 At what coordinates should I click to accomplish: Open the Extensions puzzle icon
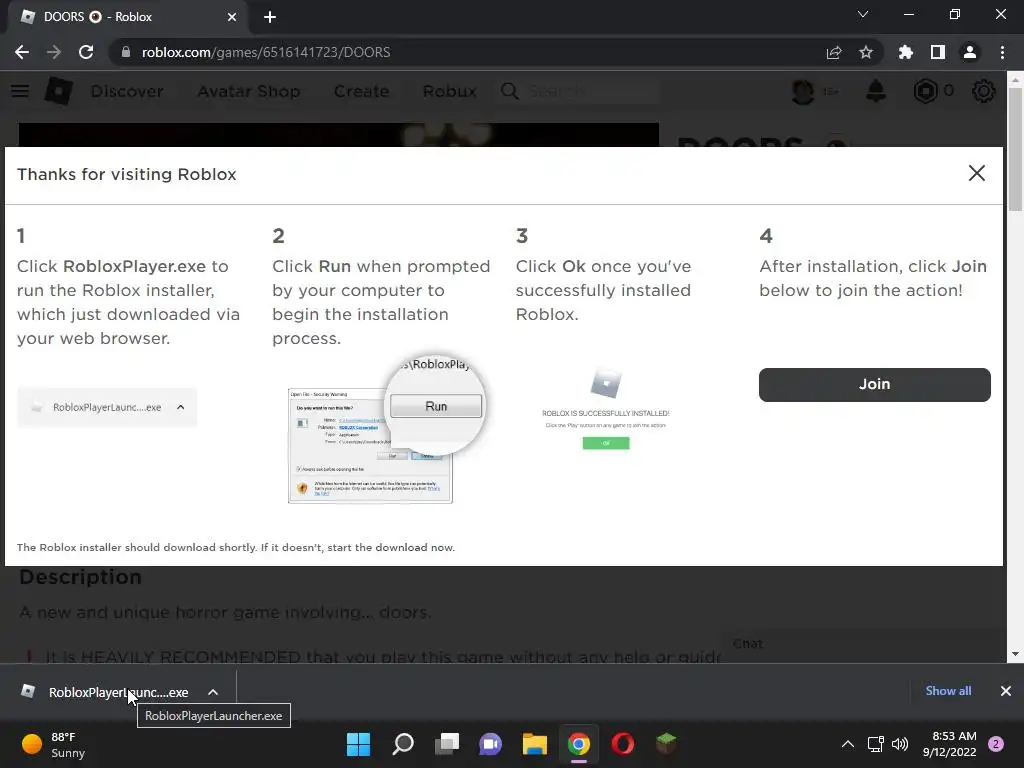coord(906,52)
